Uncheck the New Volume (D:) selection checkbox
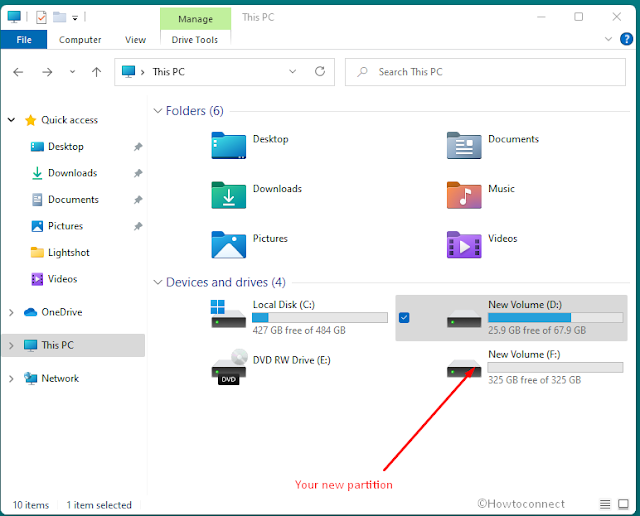Screen dimensions: 640x516 404,318
